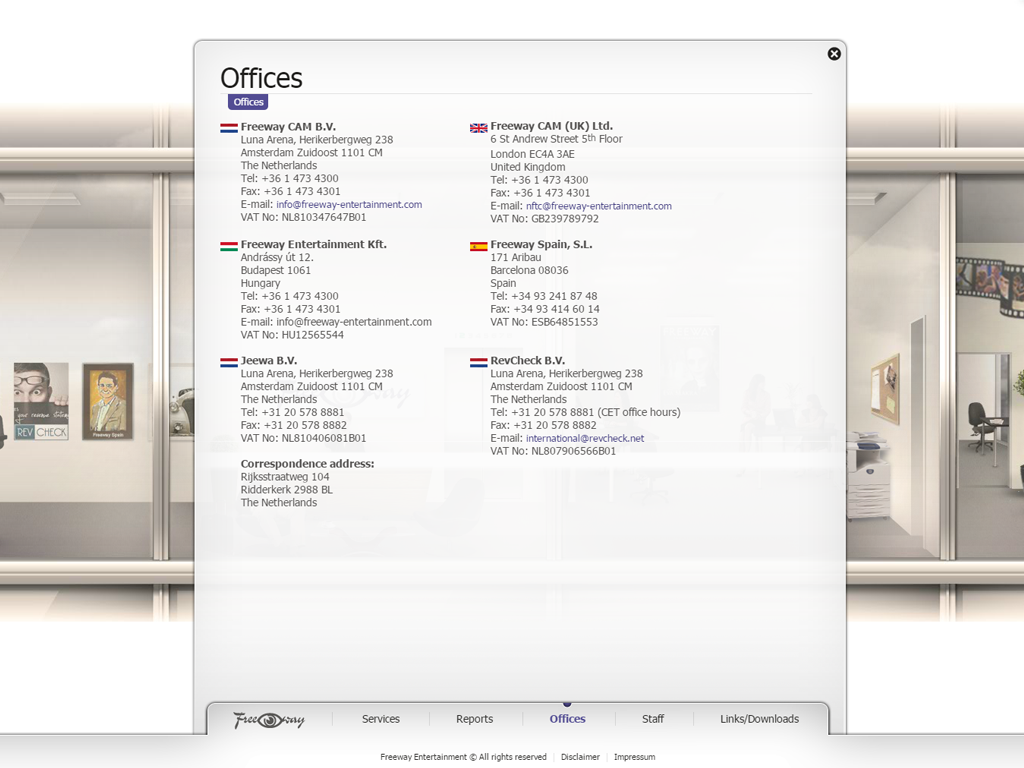This screenshot has width=1024, height=768.
Task: Email international@revcheck.net link
Action: click(x=585, y=438)
